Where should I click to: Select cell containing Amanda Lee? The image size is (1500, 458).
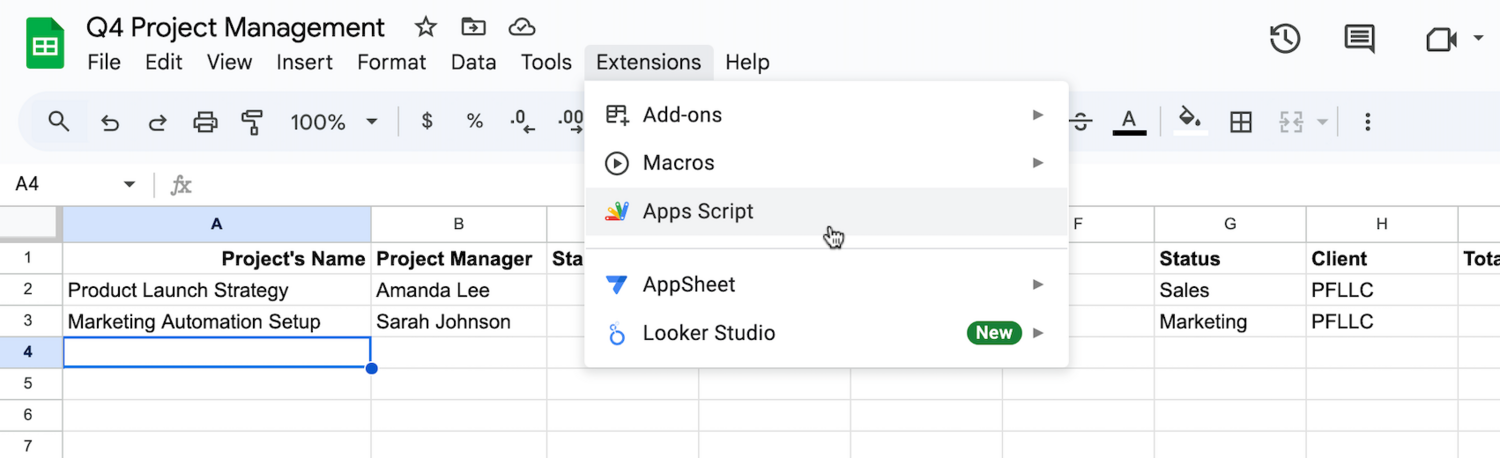458,291
